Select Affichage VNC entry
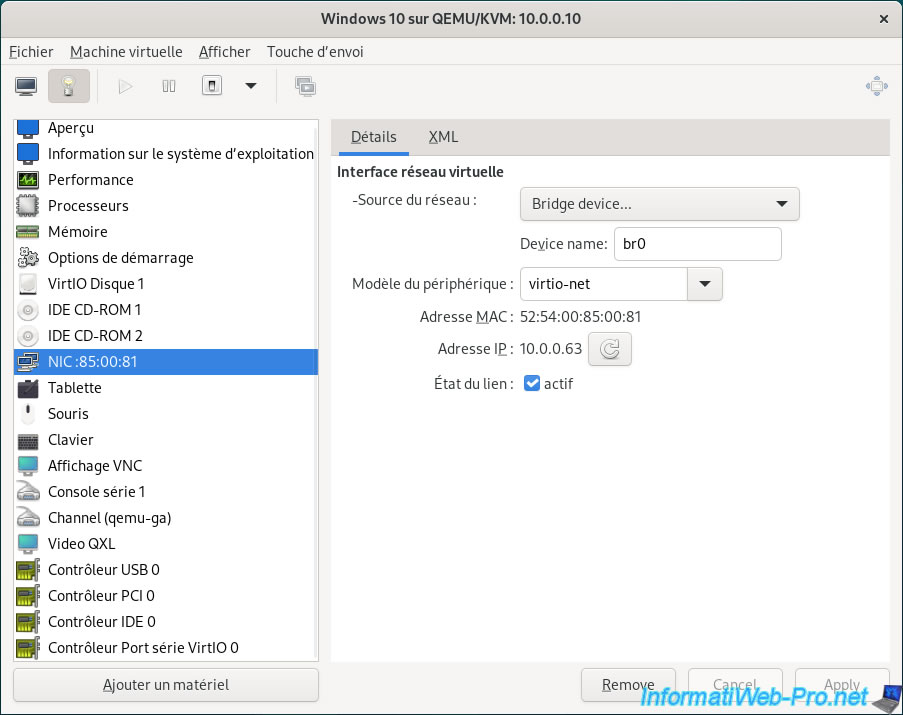The height and width of the screenshot is (715, 903). tap(166, 466)
